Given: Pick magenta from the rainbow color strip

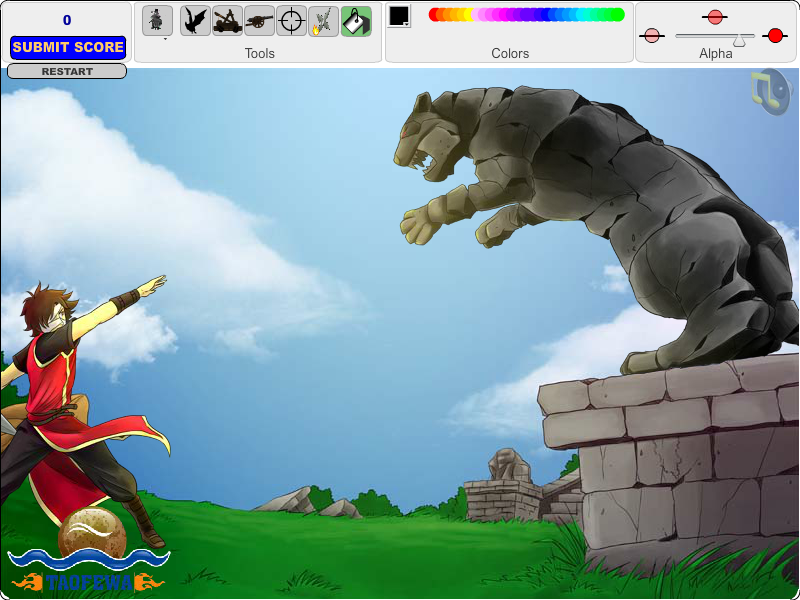Looking at the screenshot, I should 503,14.
